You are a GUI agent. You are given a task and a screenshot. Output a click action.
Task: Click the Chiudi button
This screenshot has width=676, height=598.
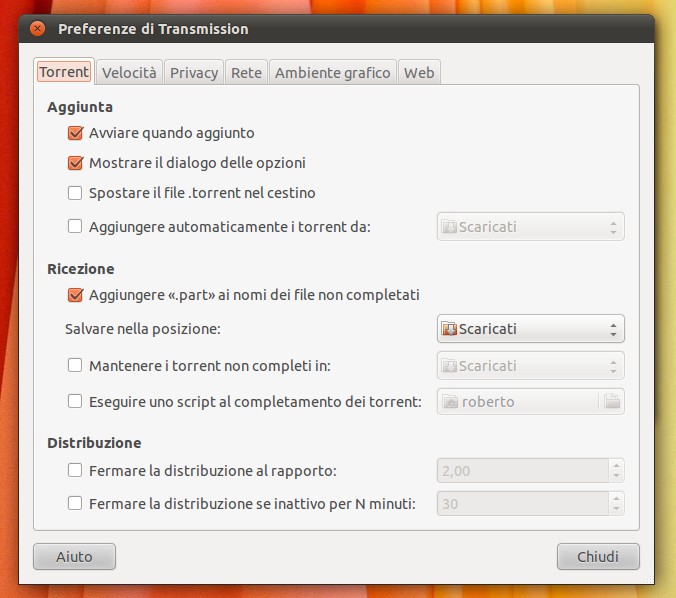(x=598, y=557)
